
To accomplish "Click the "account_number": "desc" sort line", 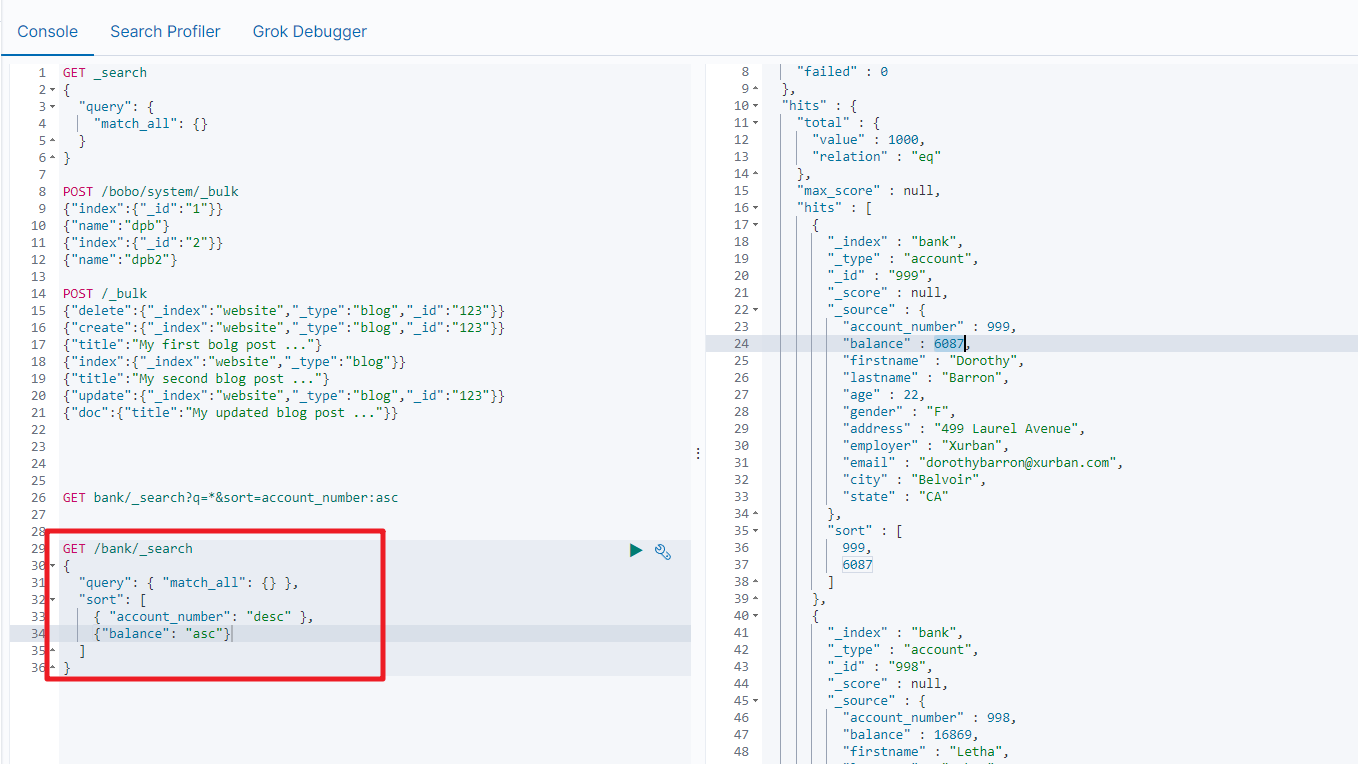I will pyautogui.click(x=204, y=617).
